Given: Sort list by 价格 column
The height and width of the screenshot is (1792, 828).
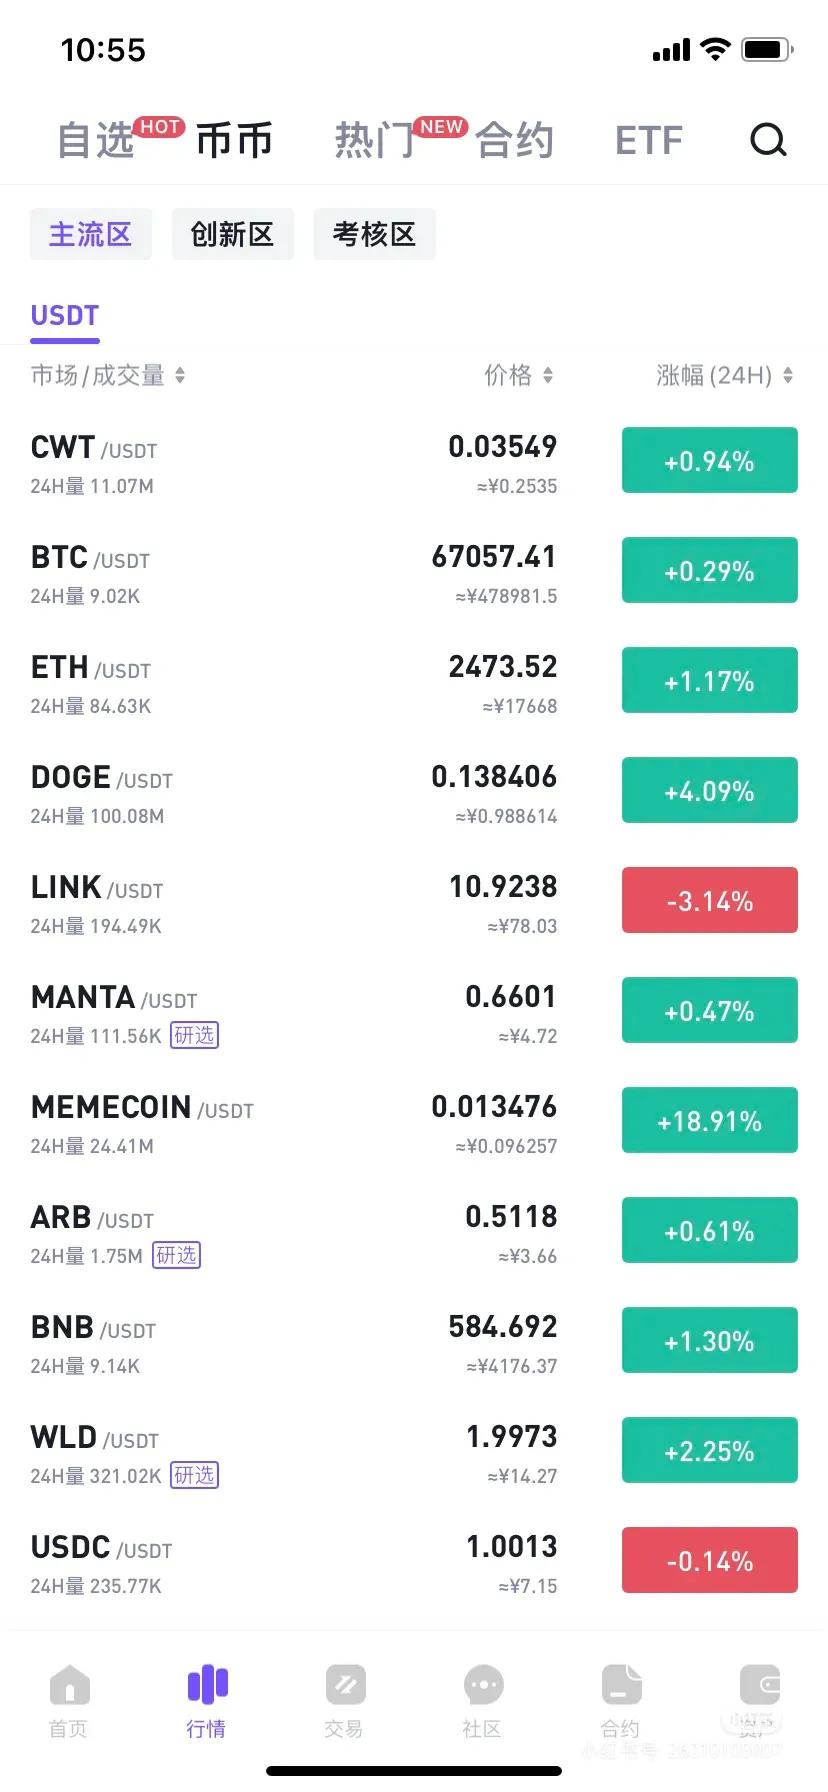Looking at the screenshot, I should [x=519, y=375].
